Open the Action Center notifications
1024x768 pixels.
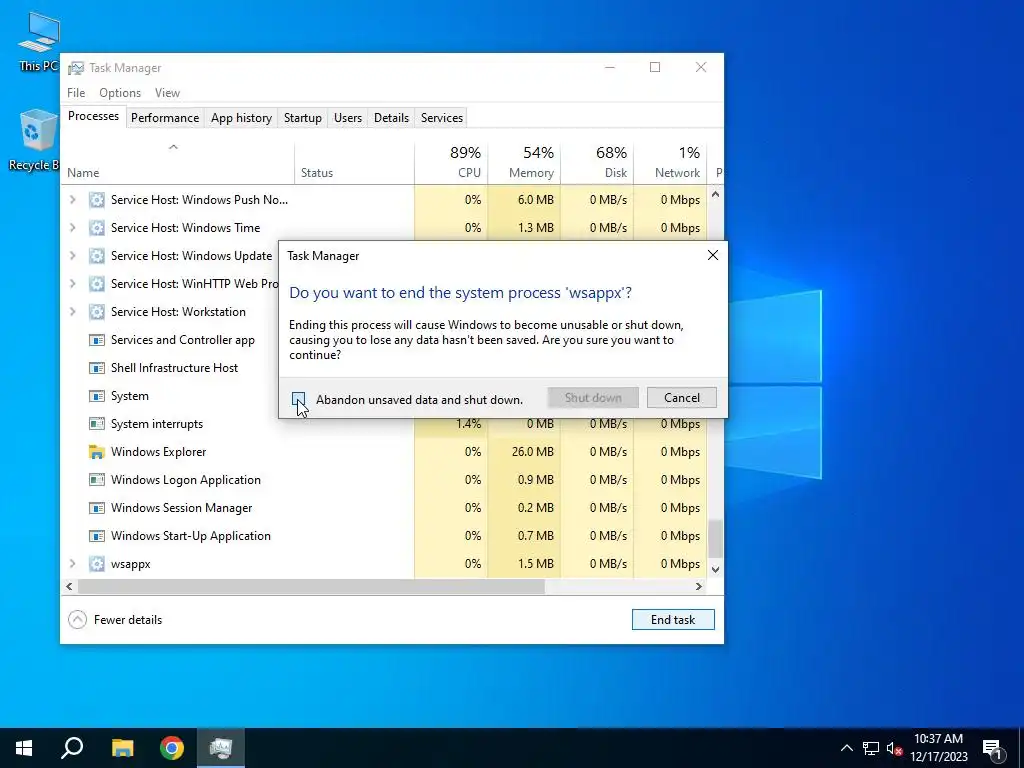click(992, 748)
